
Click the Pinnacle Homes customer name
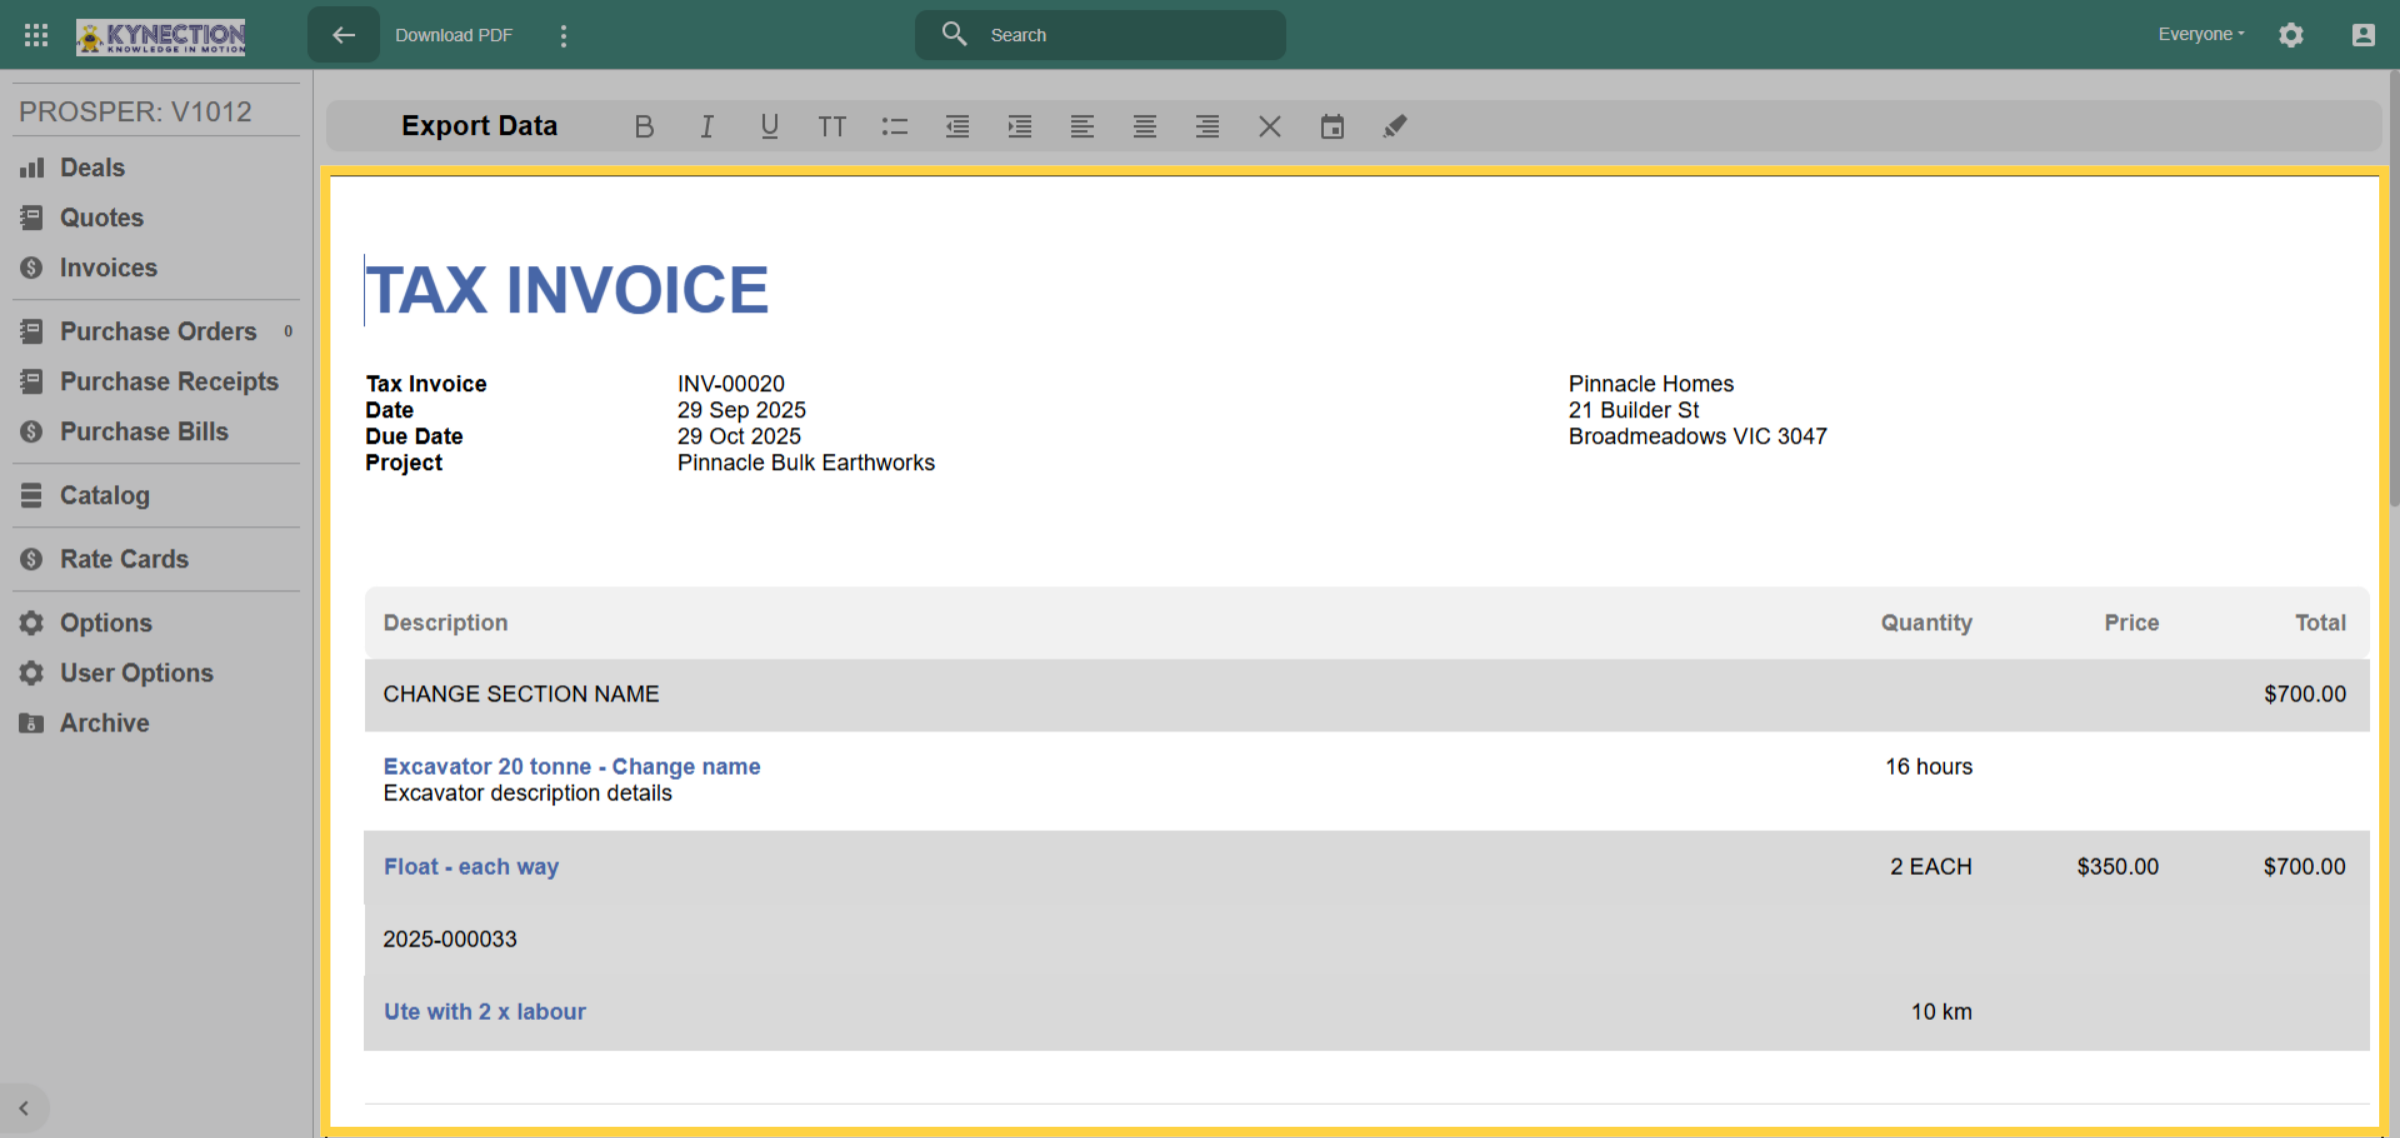pos(1651,384)
